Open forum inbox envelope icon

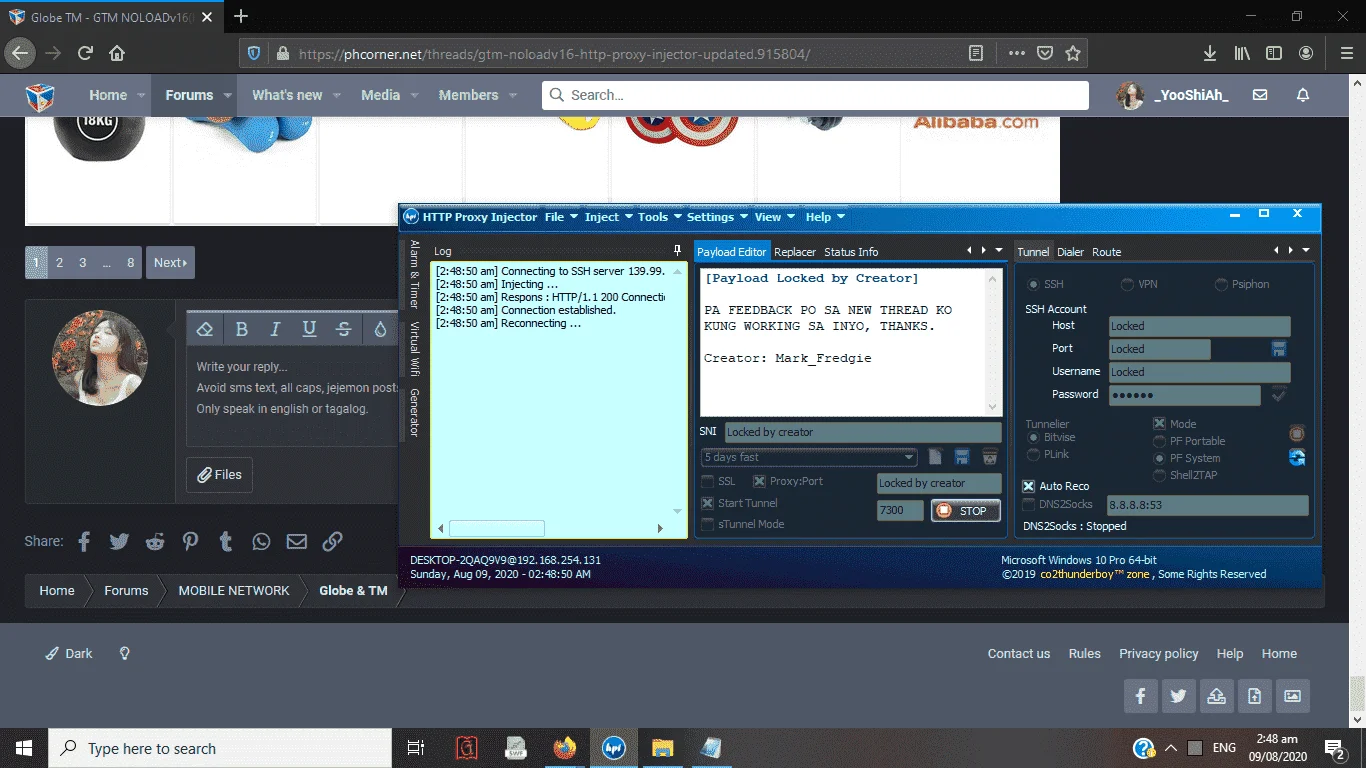click(x=1260, y=95)
